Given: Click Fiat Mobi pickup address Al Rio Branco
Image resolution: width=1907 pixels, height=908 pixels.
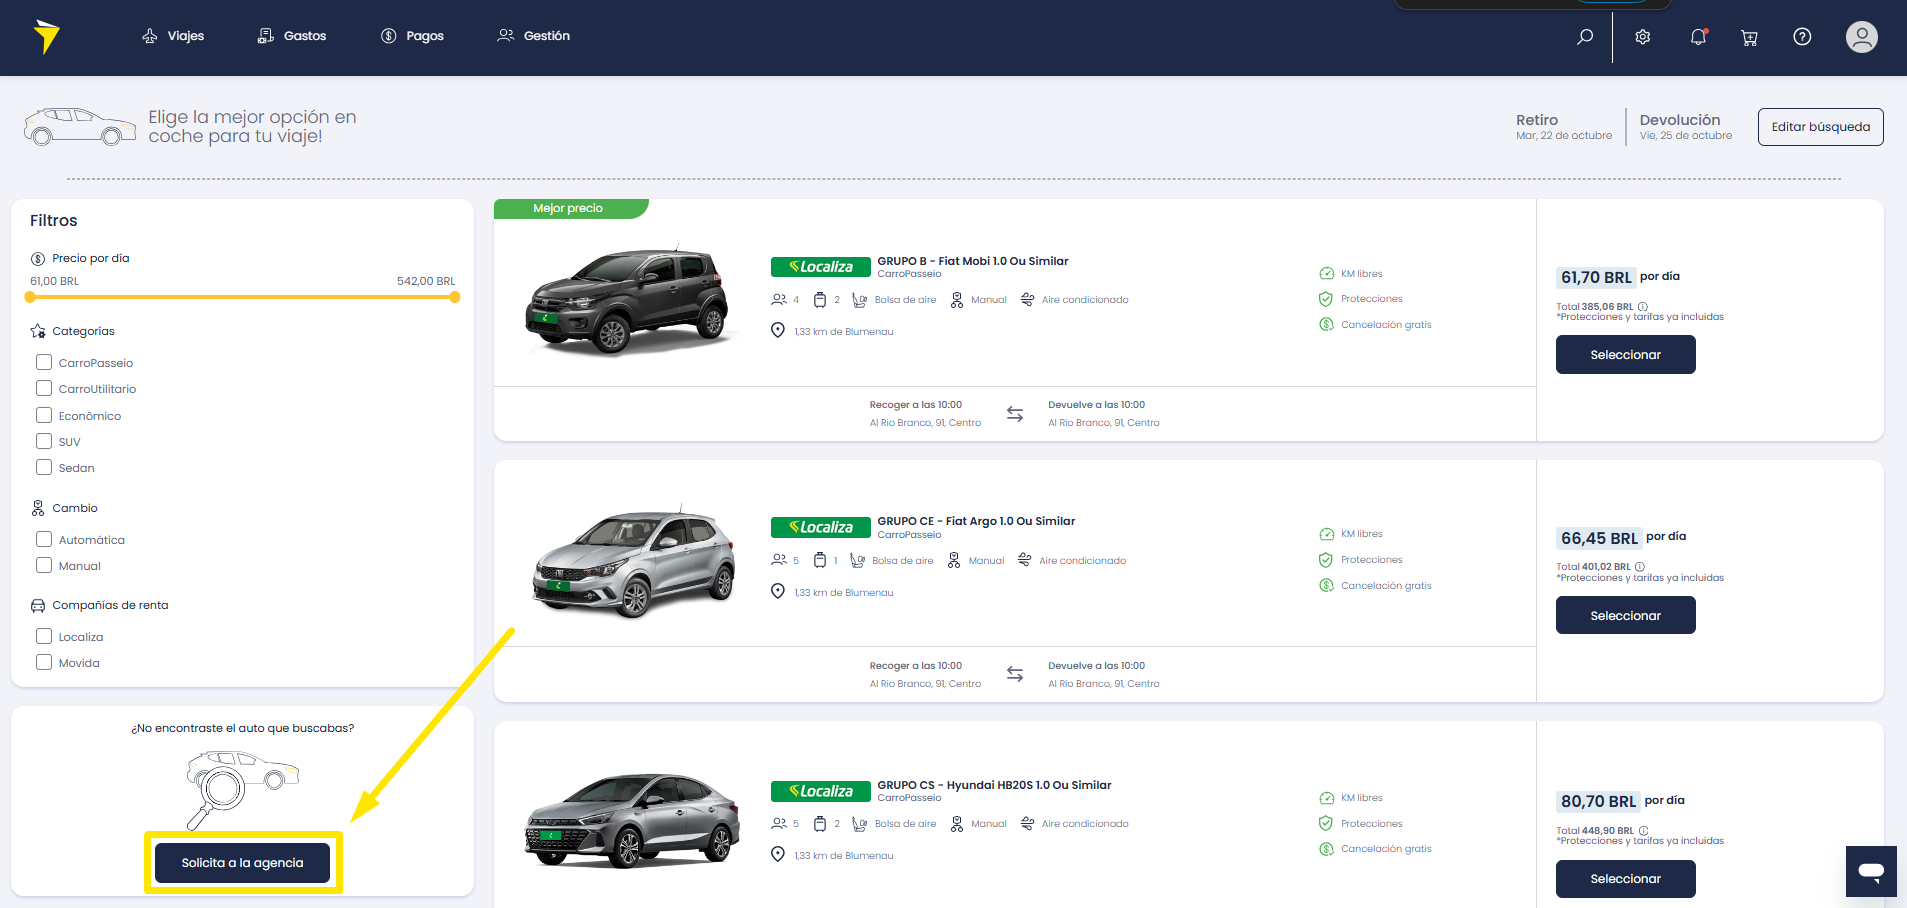Looking at the screenshot, I should coord(925,423).
